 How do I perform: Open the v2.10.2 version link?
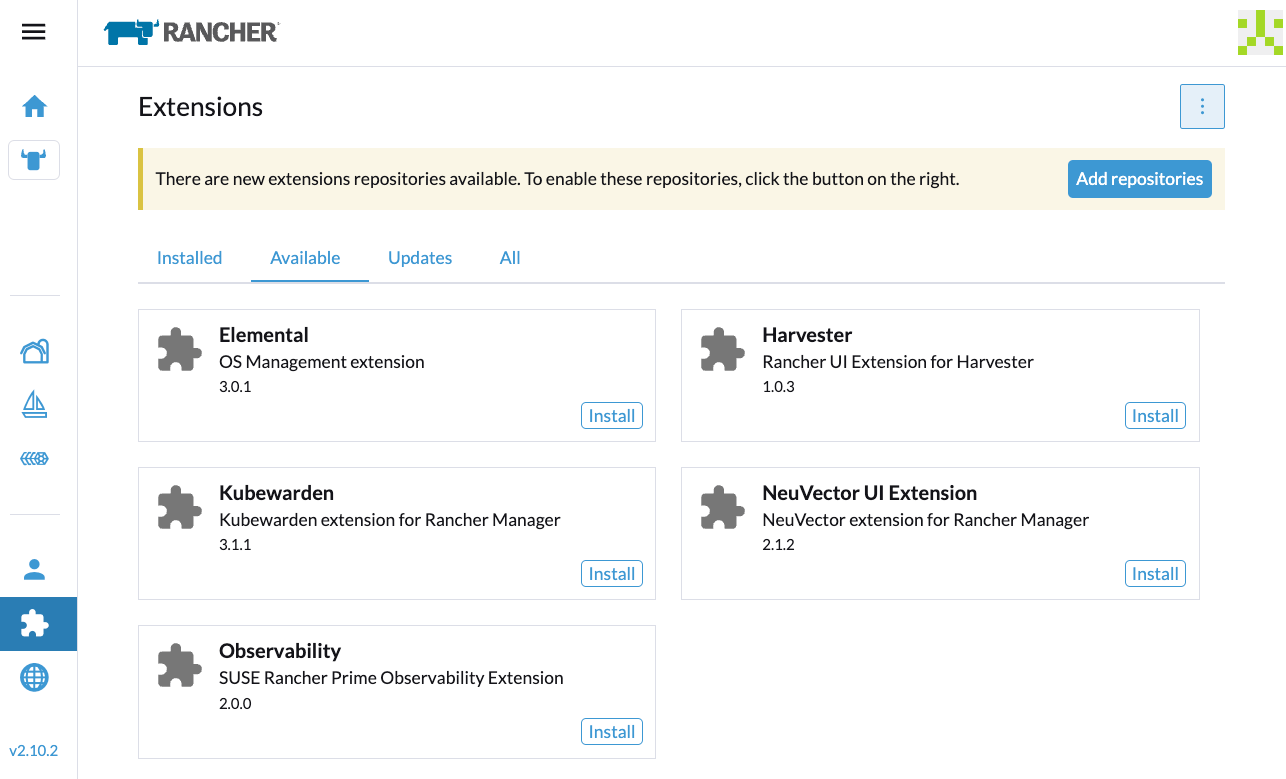[x=34, y=750]
